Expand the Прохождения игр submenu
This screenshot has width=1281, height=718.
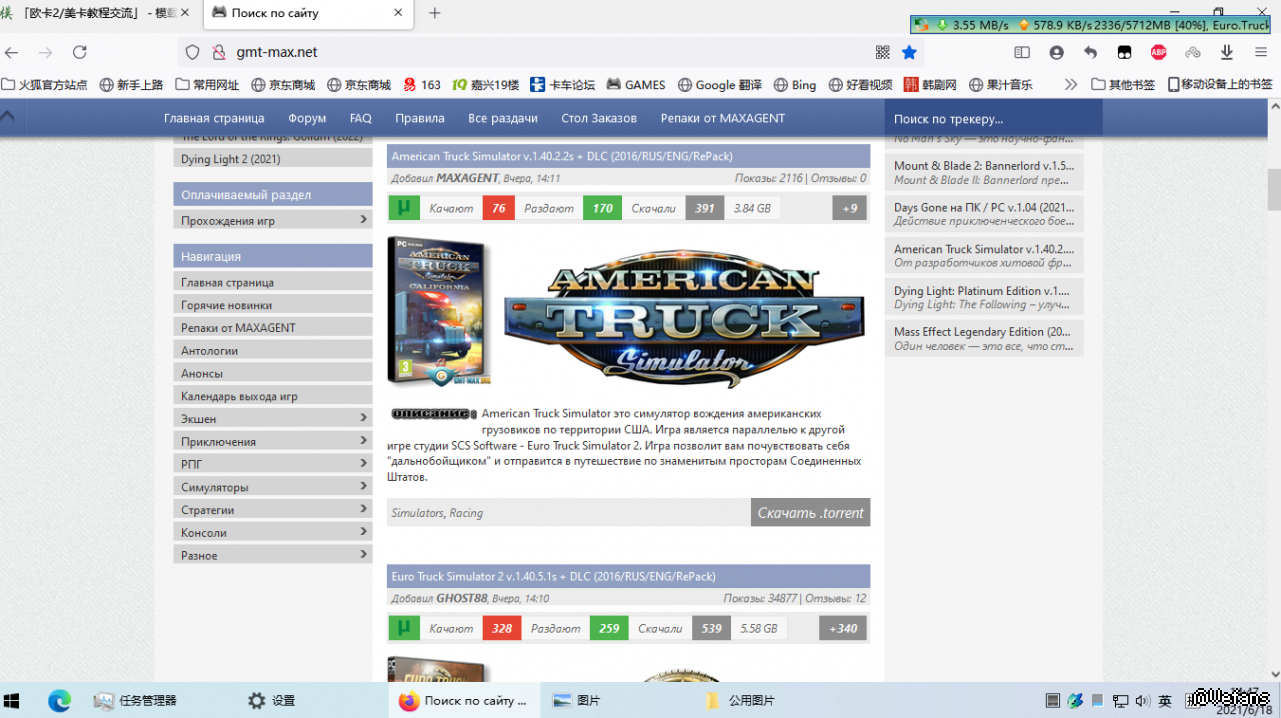coord(363,220)
